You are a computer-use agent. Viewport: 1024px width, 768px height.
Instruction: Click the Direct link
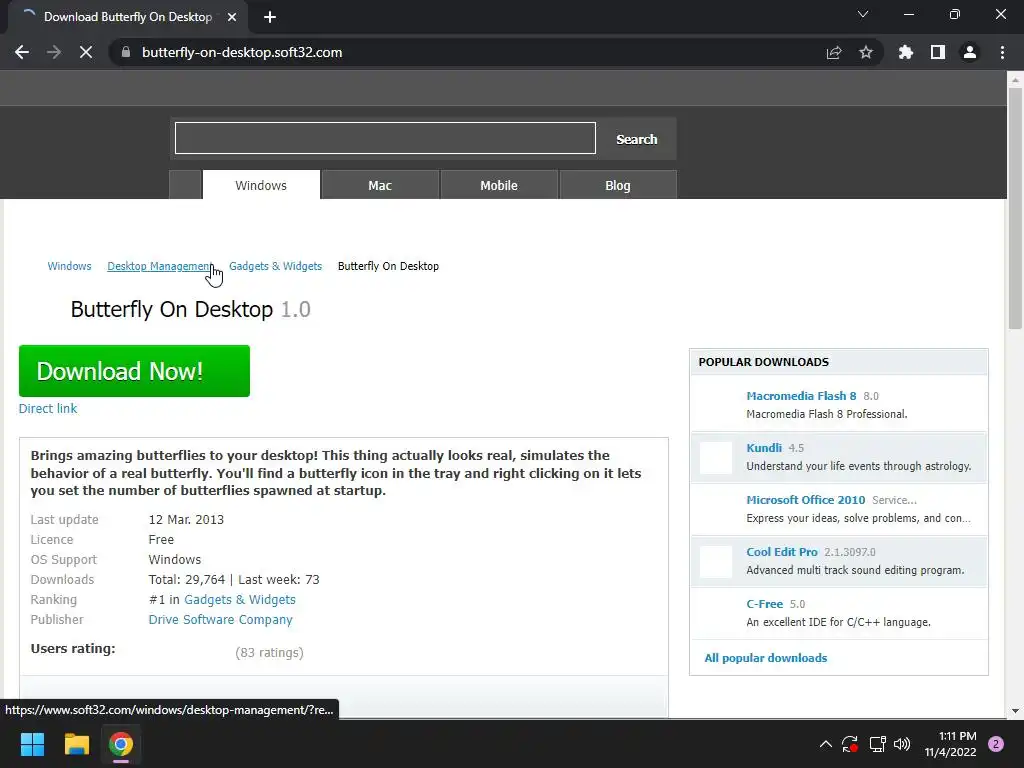pyautogui.click(x=48, y=408)
